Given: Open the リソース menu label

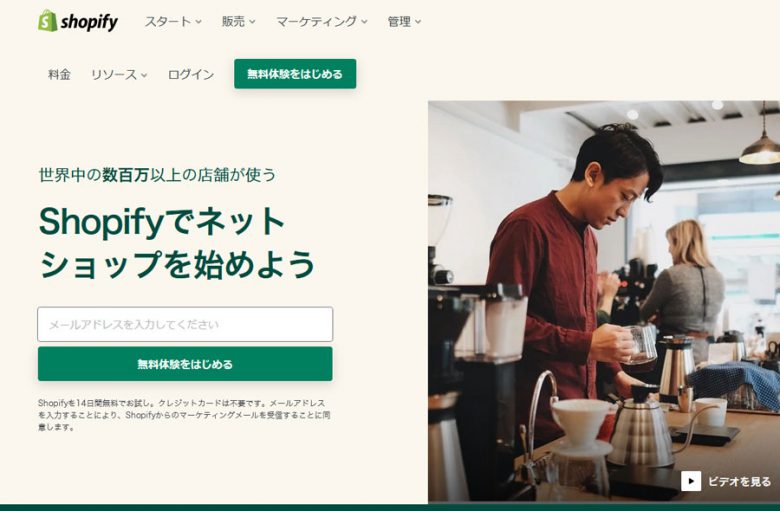Looking at the screenshot, I should [114, 75].
